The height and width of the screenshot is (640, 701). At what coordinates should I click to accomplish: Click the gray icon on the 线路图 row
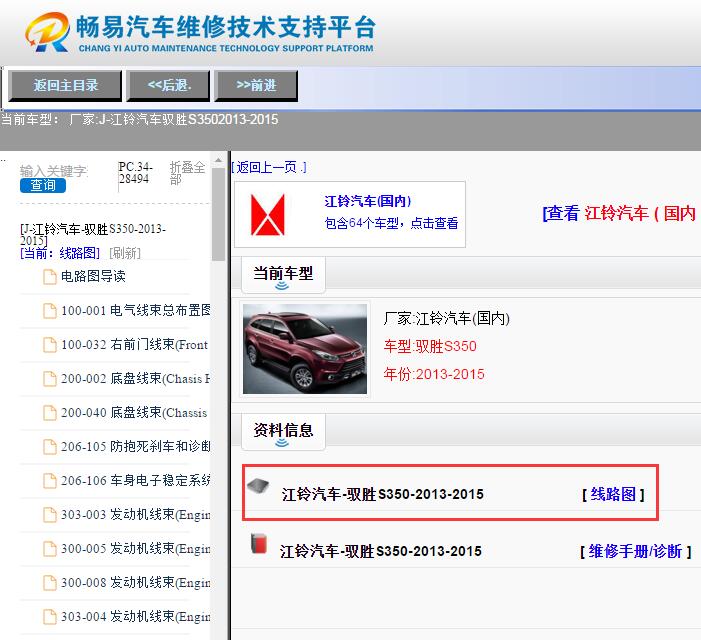tap(258, 485)
